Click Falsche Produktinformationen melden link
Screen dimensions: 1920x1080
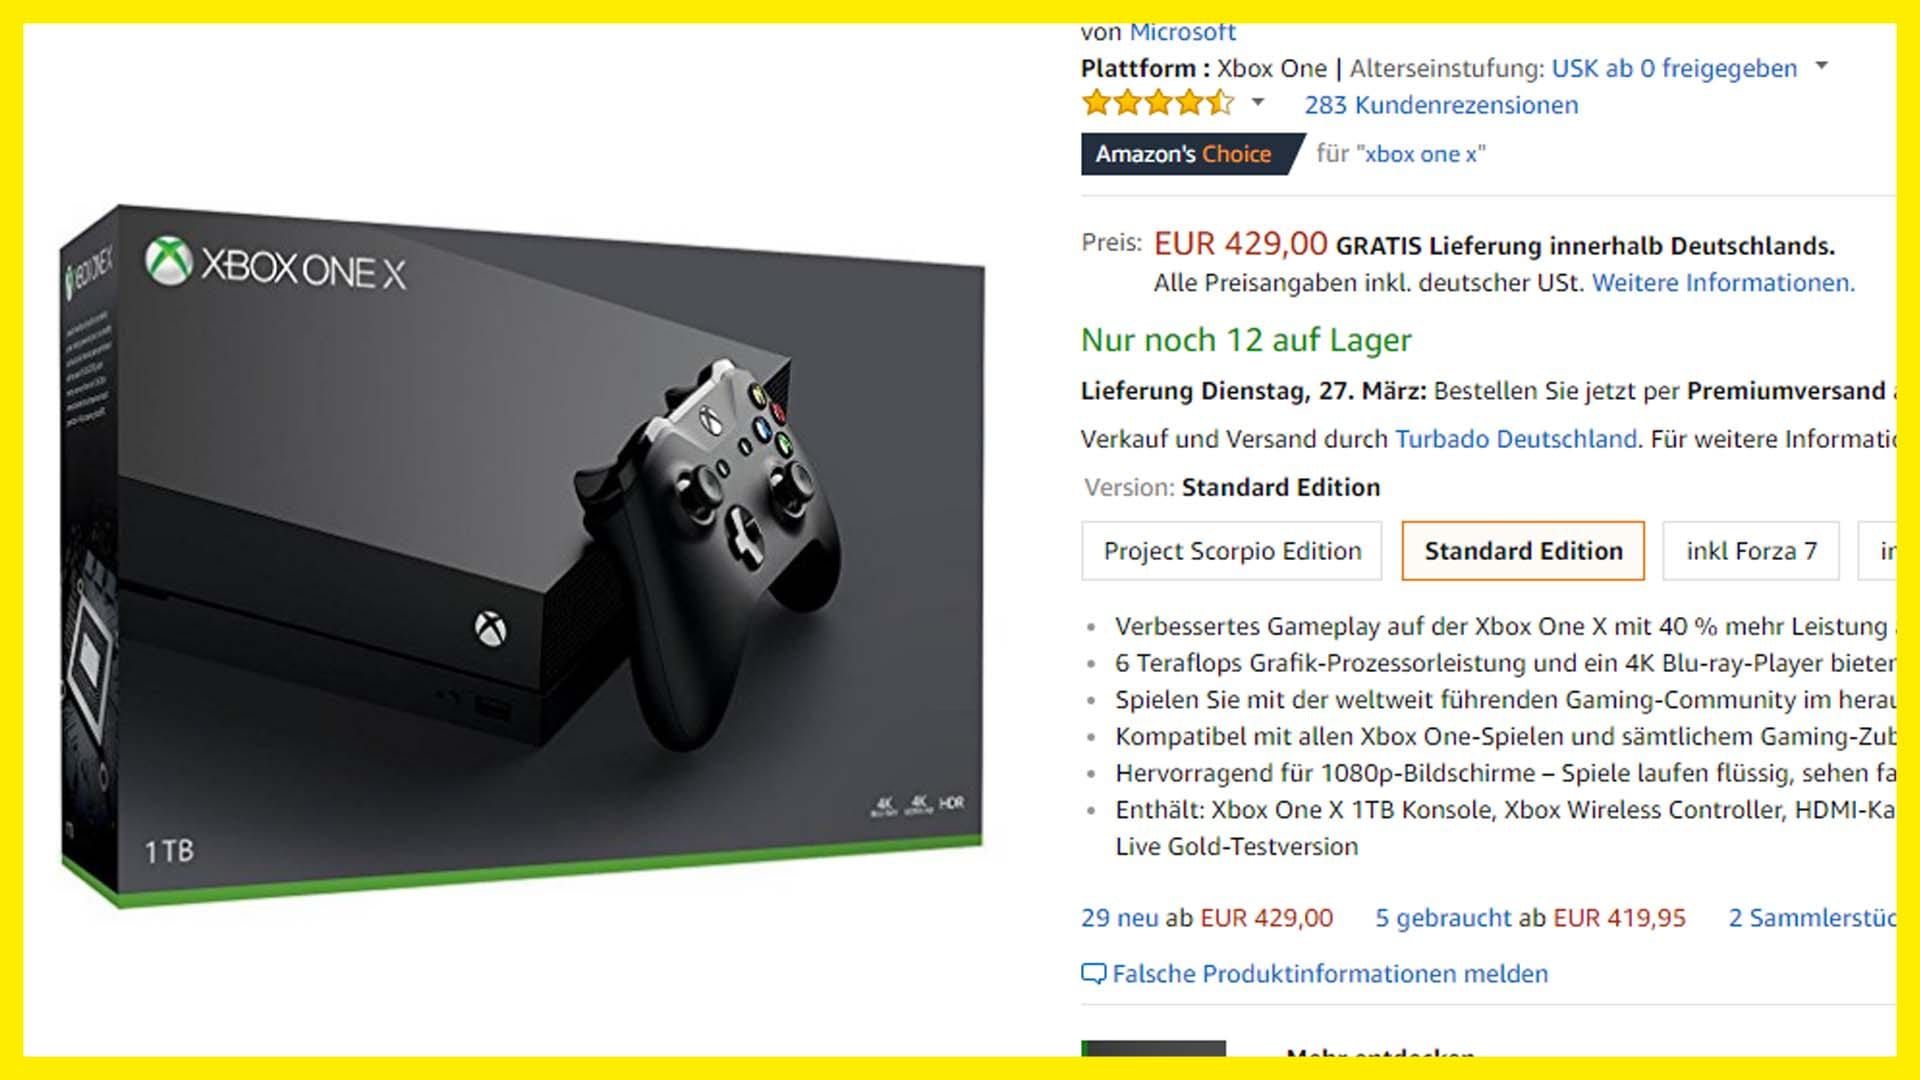pos(1330,974)
